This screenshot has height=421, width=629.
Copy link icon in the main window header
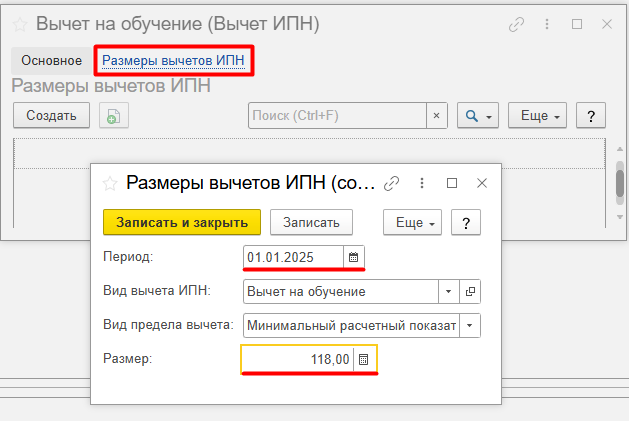pyautogui.click(x=517, y=23)
